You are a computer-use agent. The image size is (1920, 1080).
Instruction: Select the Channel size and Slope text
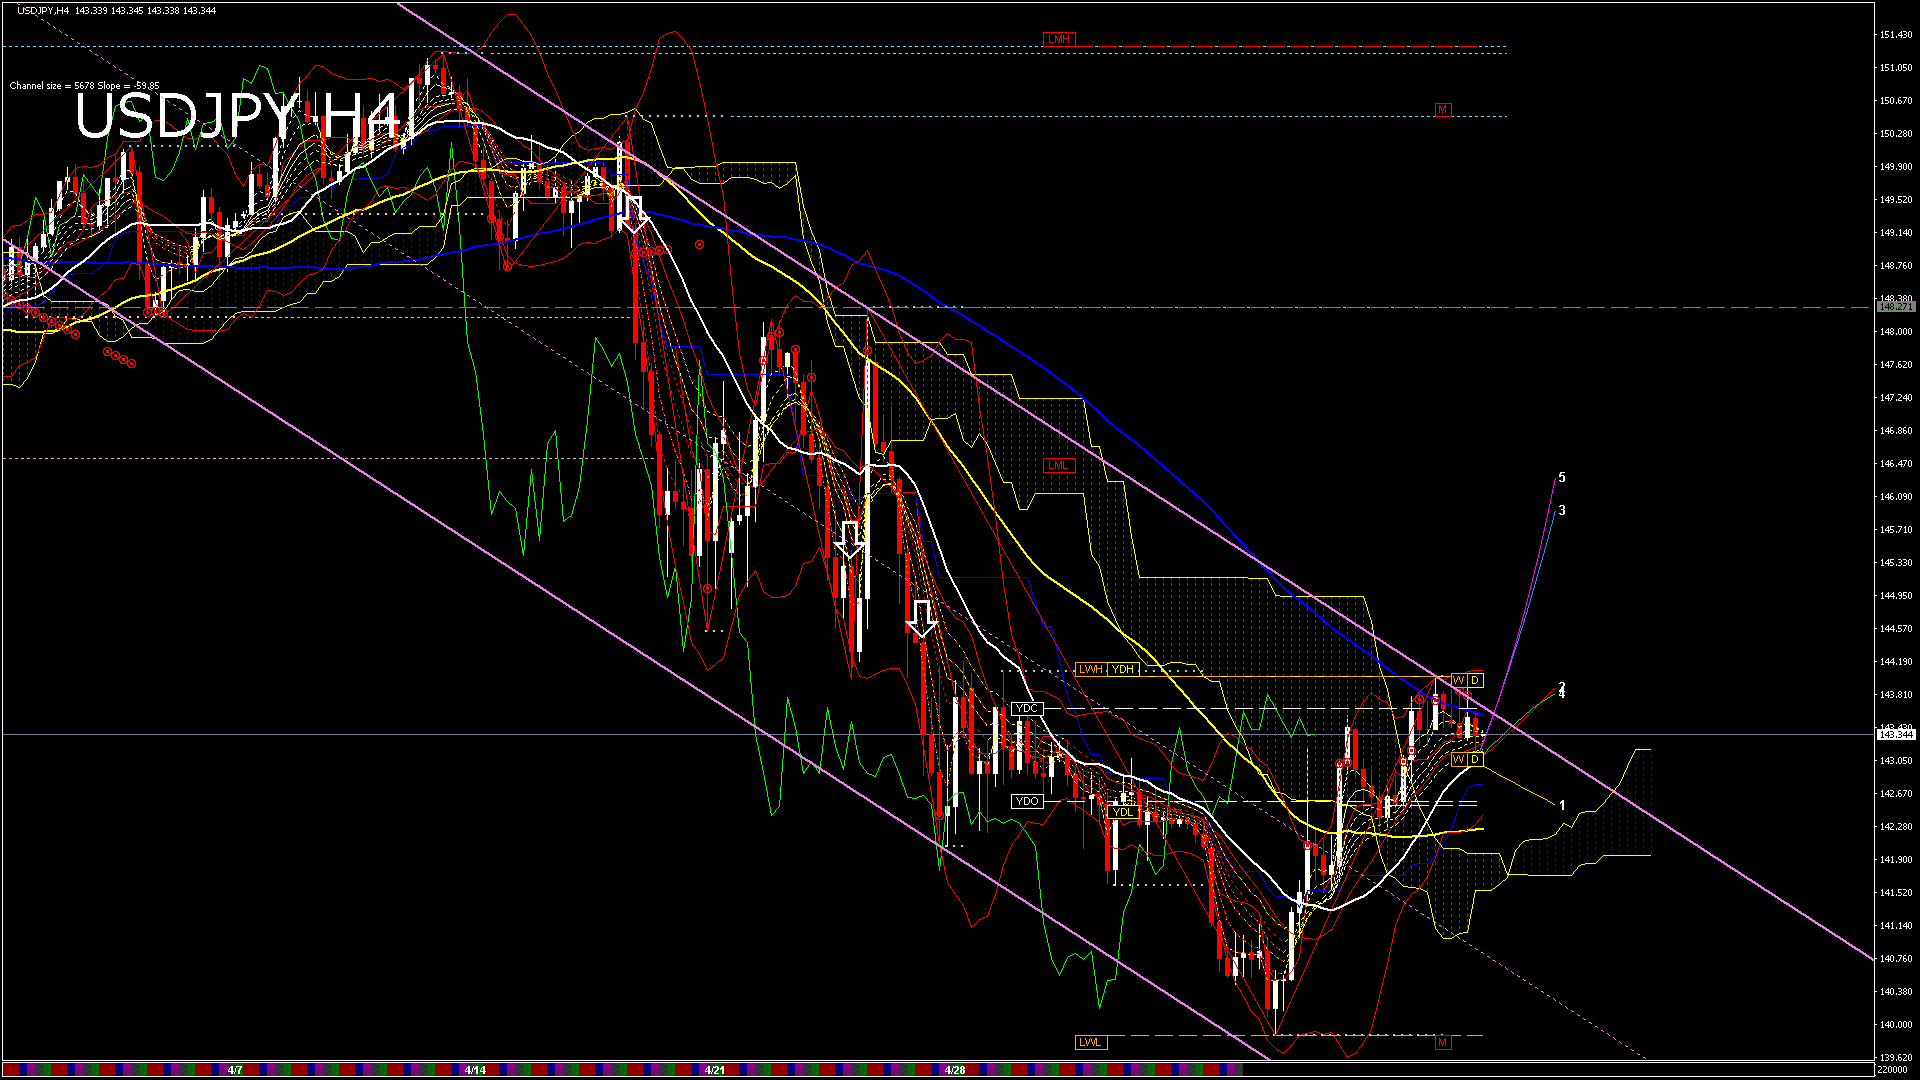click(x=84, y=86)
